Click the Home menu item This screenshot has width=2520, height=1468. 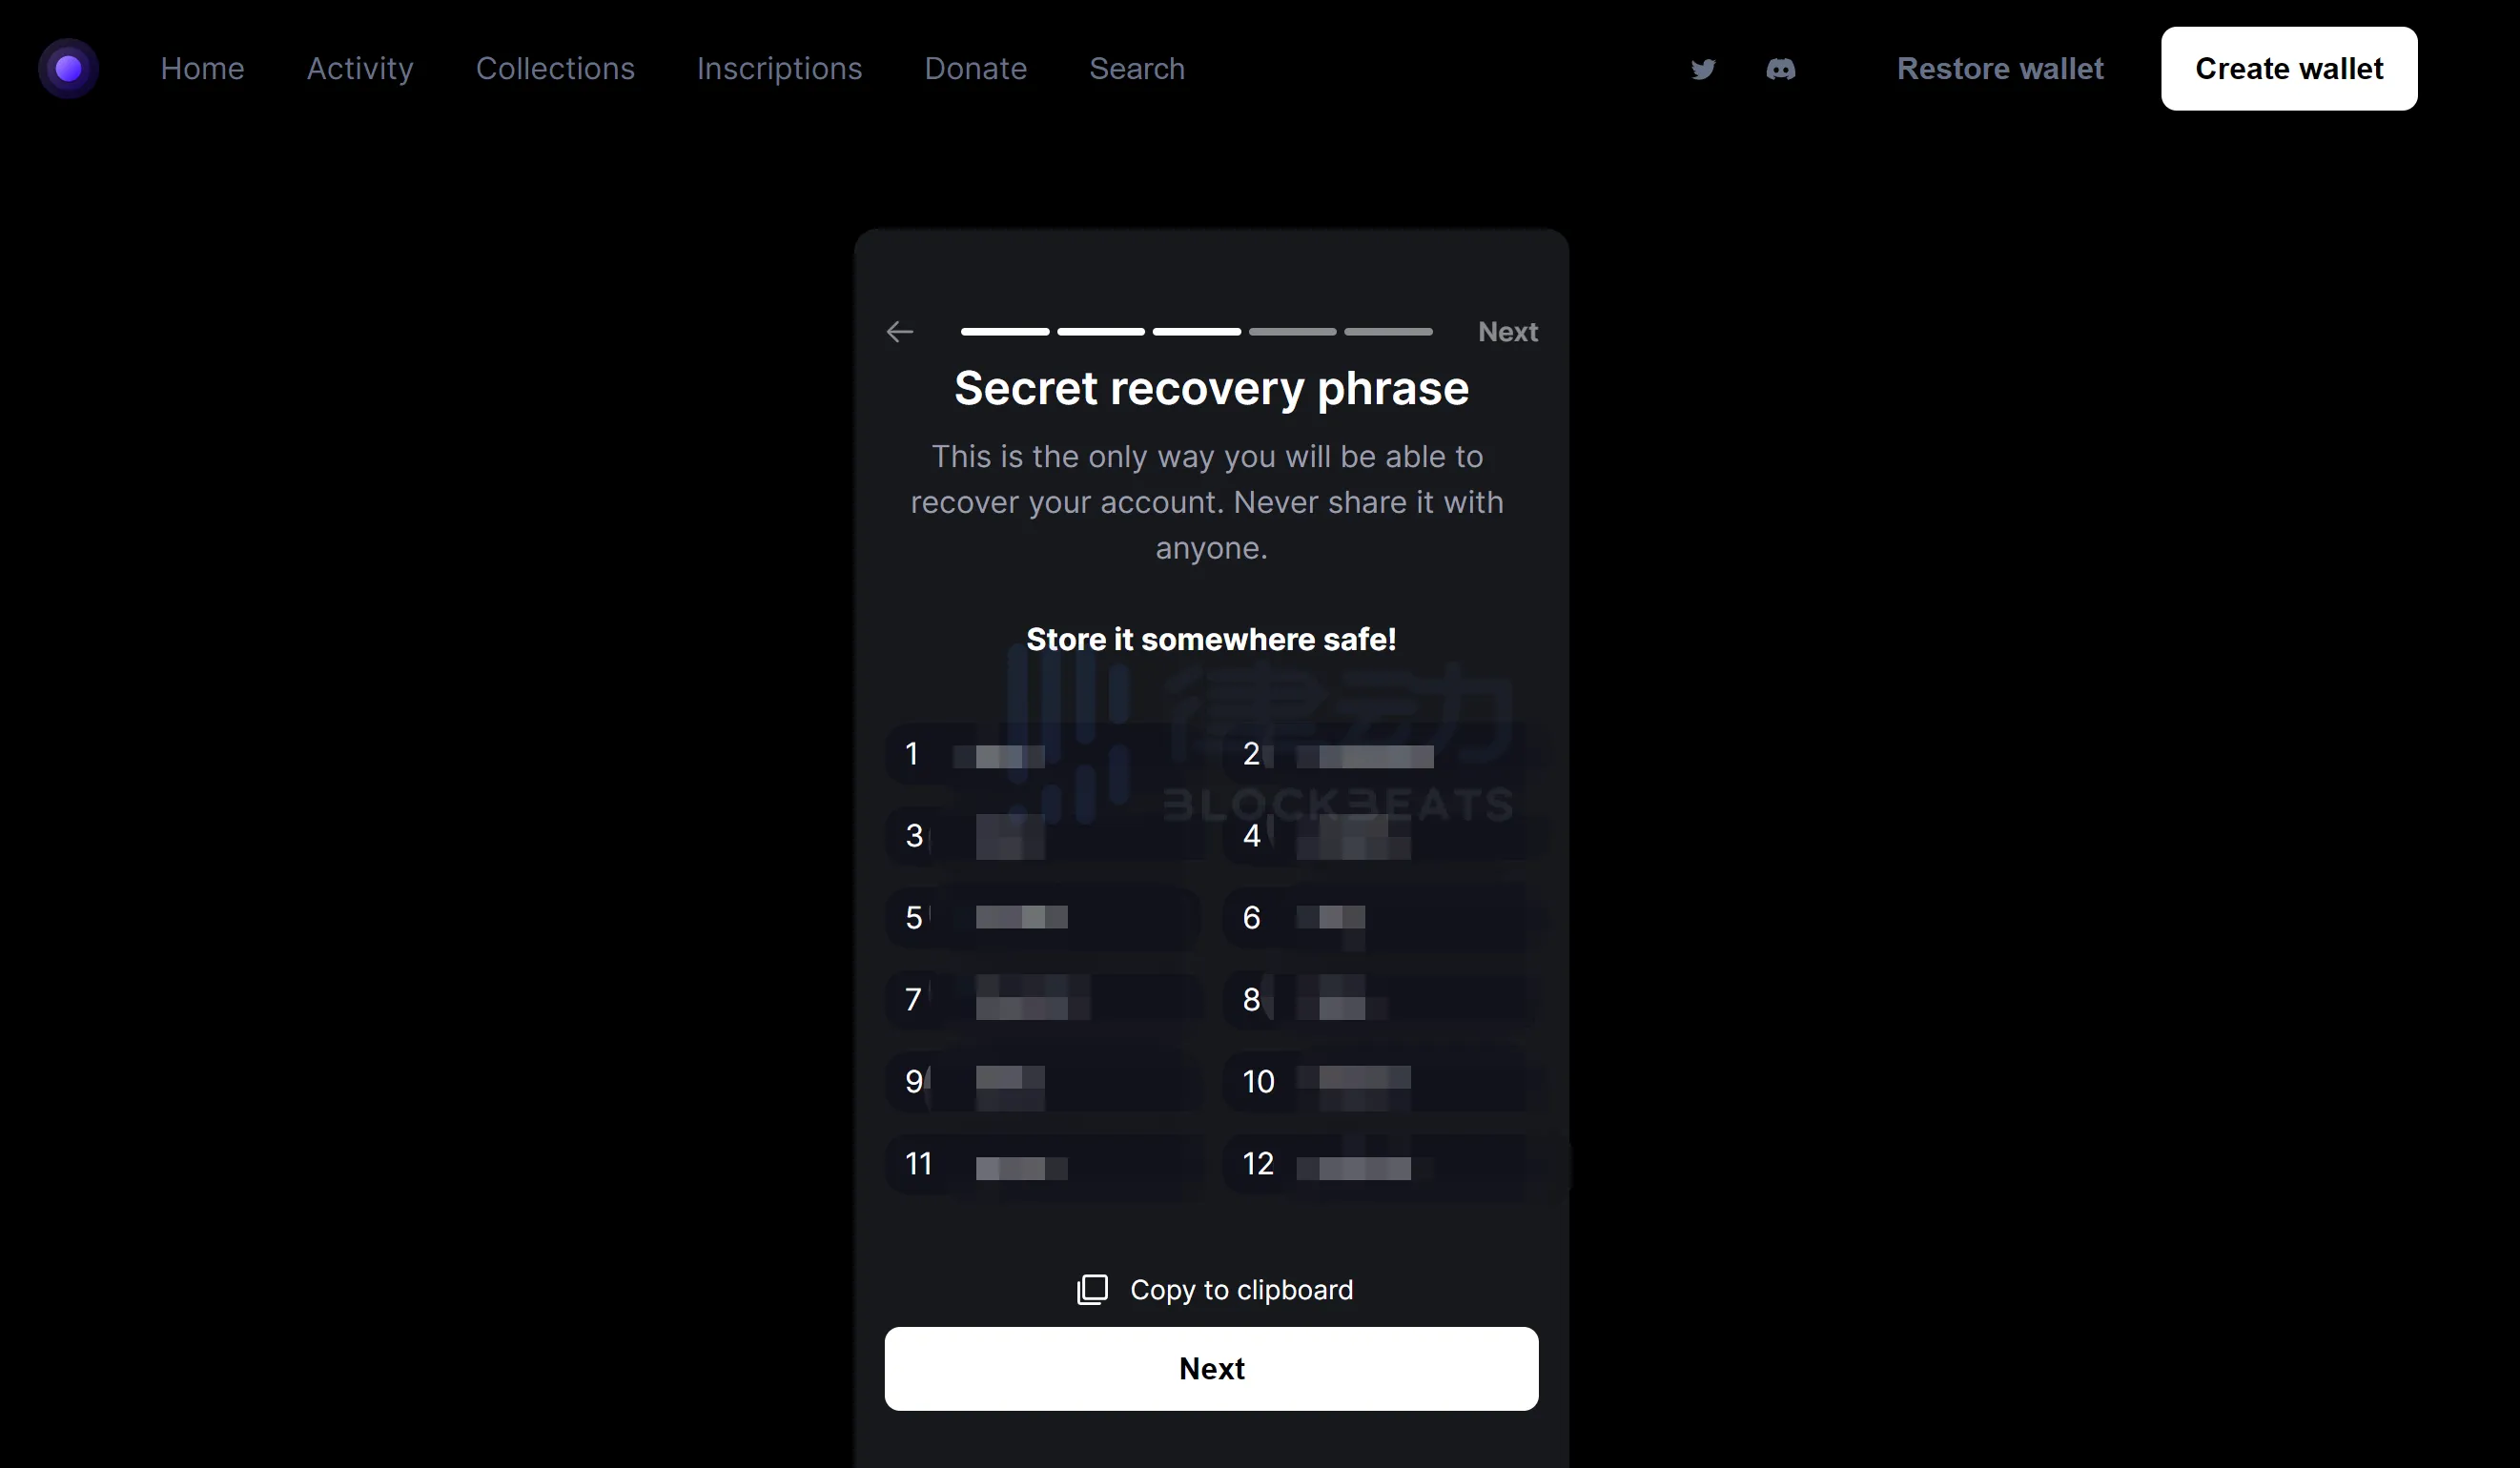pyautogui.click(x=203, y=69)
